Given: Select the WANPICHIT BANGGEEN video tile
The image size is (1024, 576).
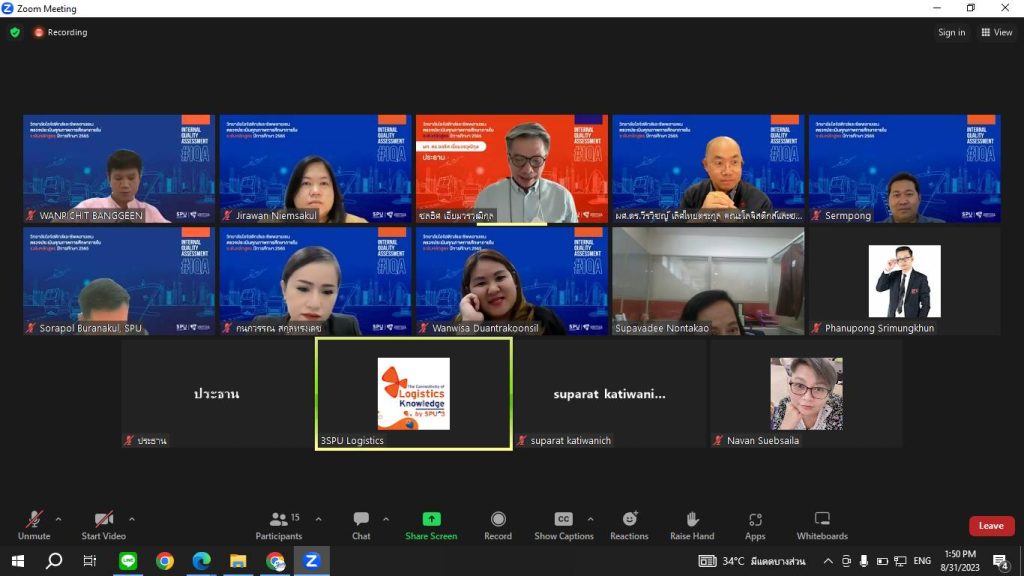Looking at the screenshot, I should [119, 168].
